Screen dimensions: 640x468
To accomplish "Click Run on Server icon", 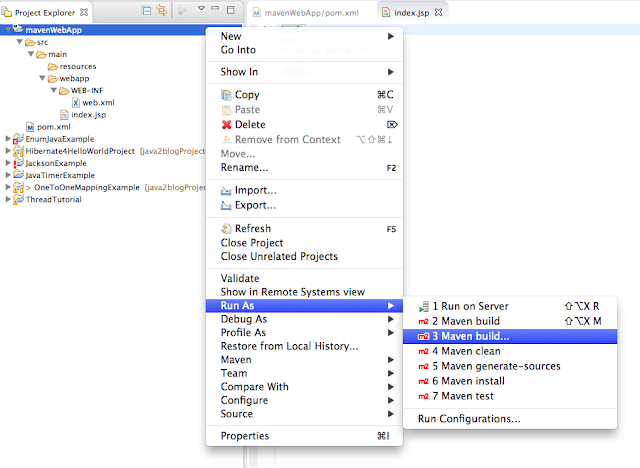I will [424, 306].
